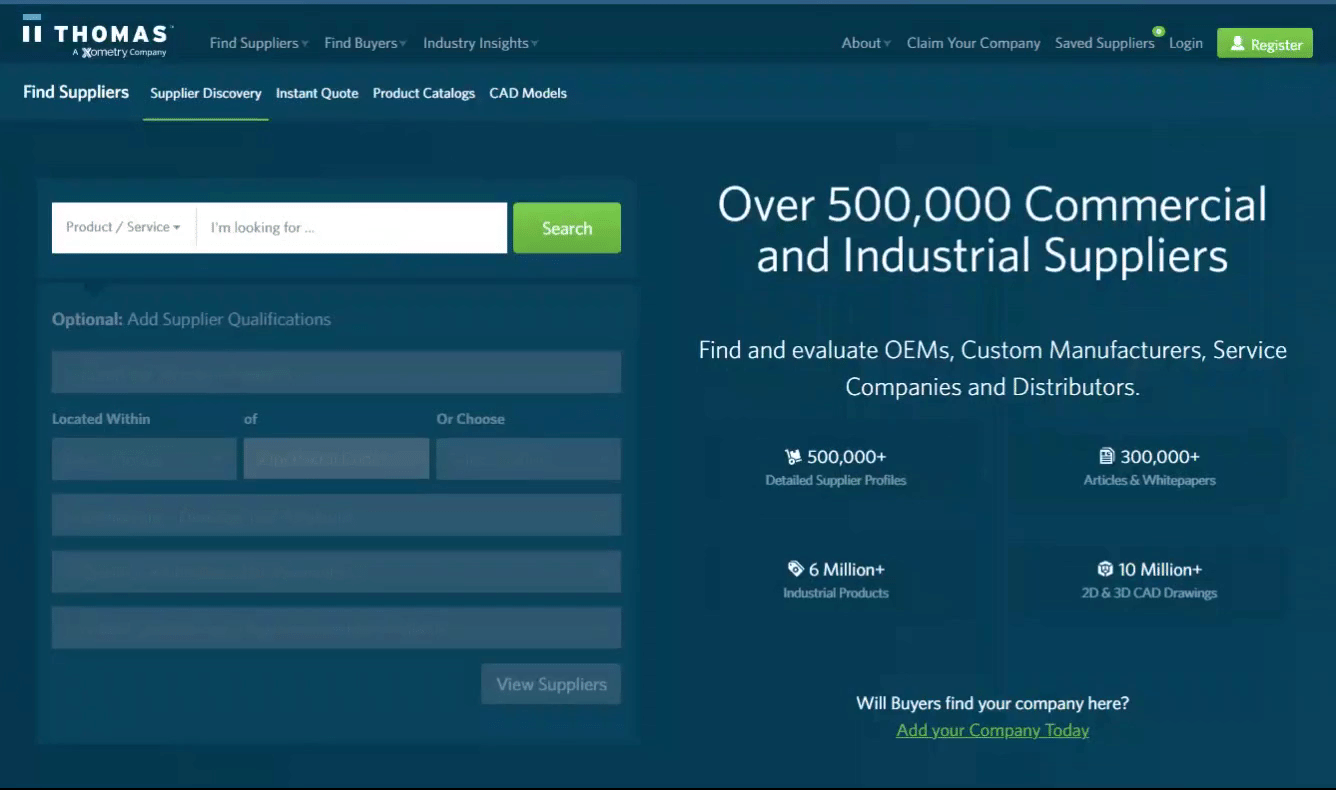Click the View Suppliers button
Screen dimensions: 1336x790
coord(551,684)
